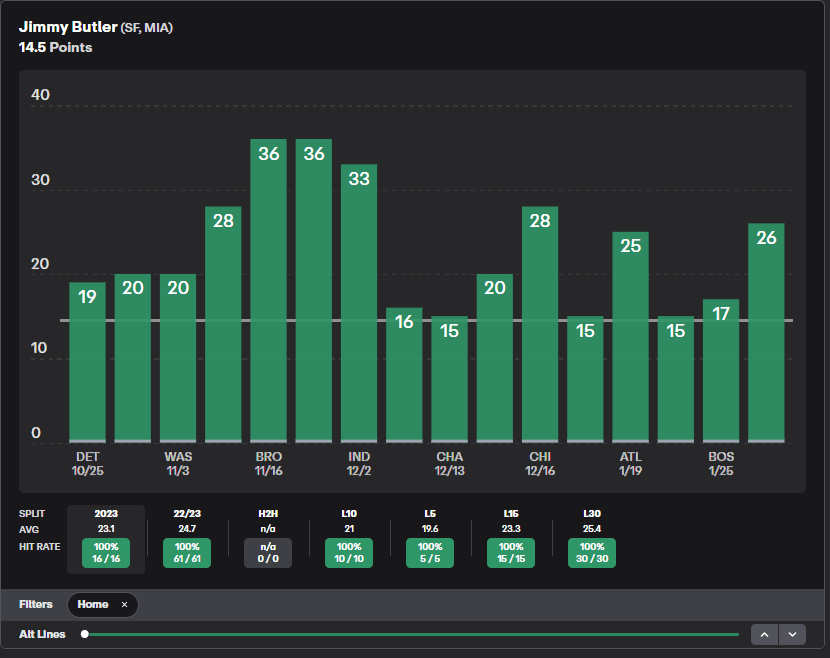Click the Filters label
Viewport: 830px width, 658px height.
tap(35, 605)
